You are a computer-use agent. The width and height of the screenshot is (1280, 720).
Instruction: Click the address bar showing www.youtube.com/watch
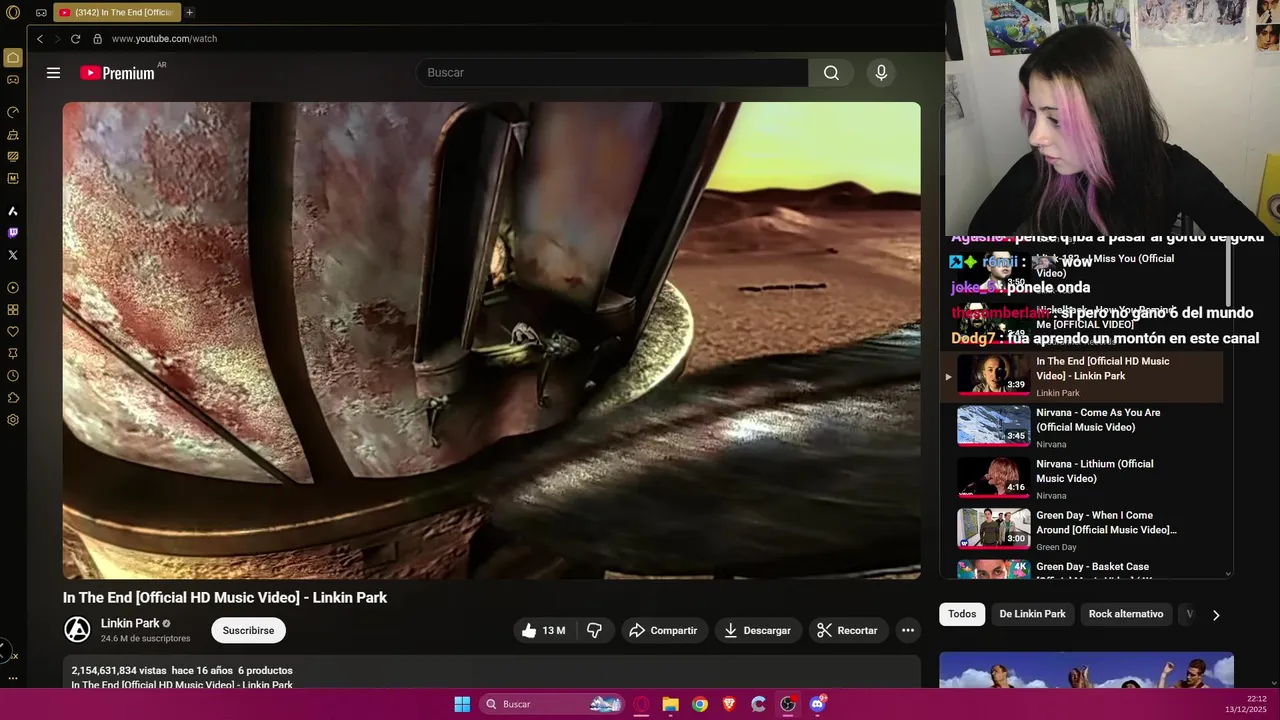[x=164, y=39]
